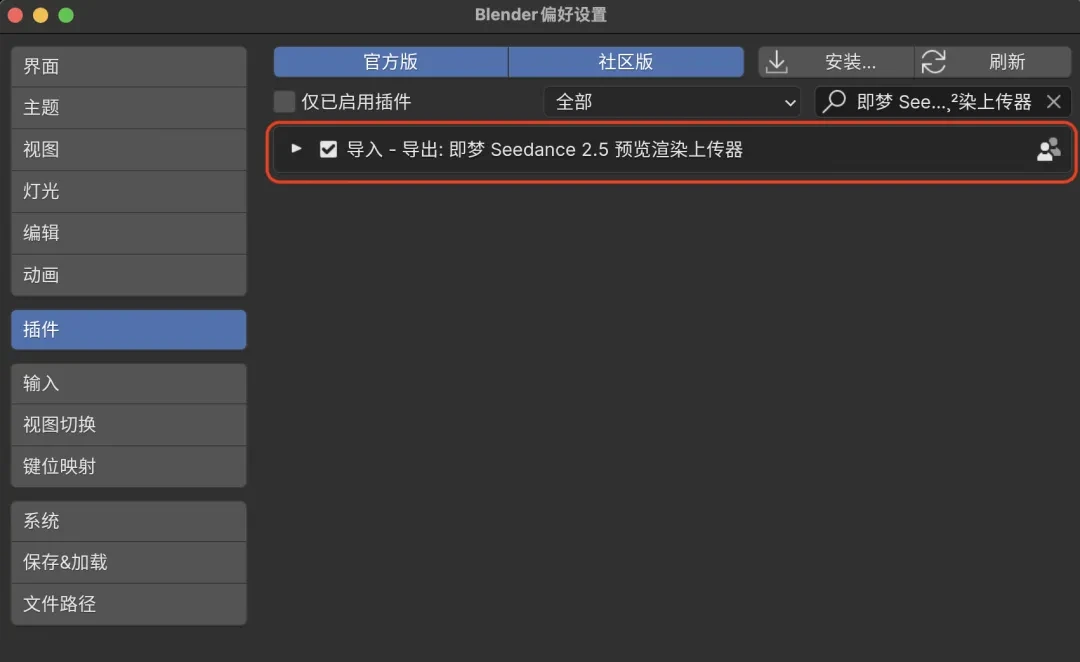
Task: Click the download arrow icon on 安装
Action: (x=776, y=62)
